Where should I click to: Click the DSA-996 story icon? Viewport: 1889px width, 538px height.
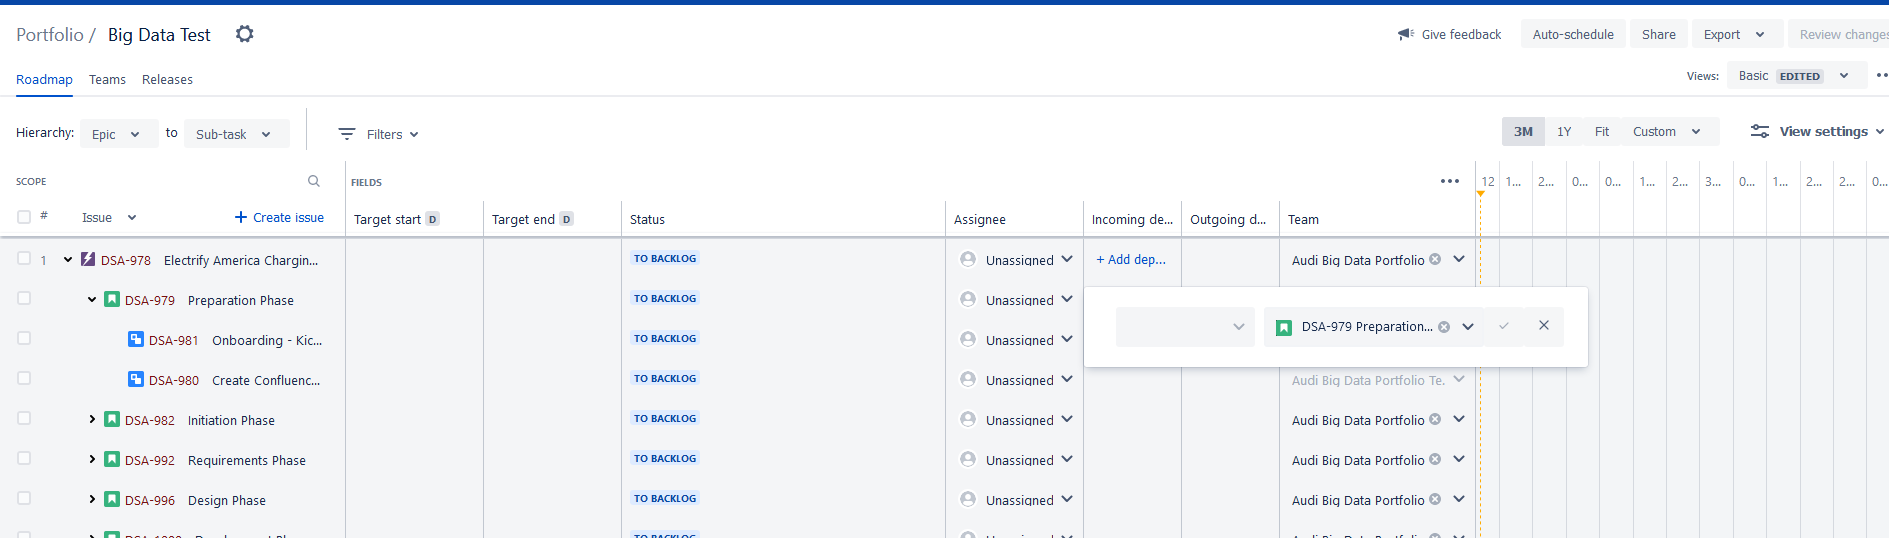[x=112, y=499]
